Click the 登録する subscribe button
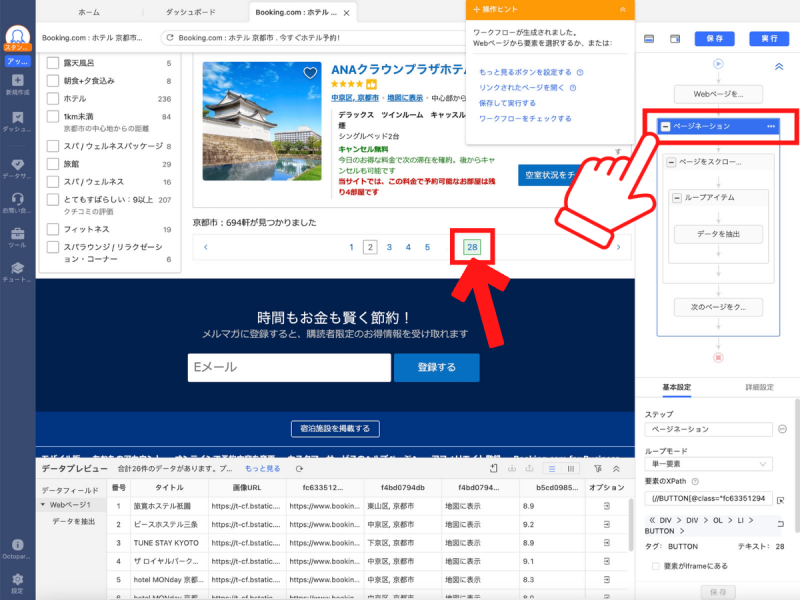The width and height of the screenshot is (800, 600). [x=437, y=367]
